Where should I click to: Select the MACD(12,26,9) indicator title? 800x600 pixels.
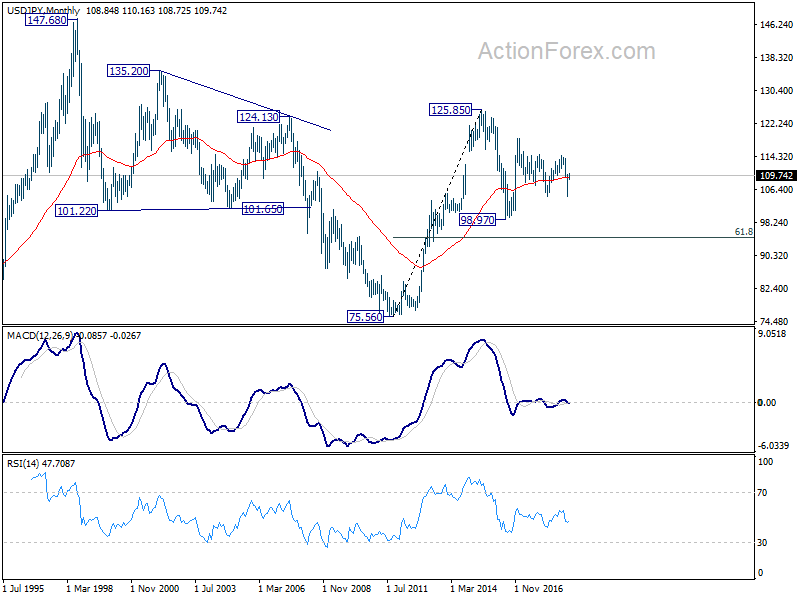40,336
